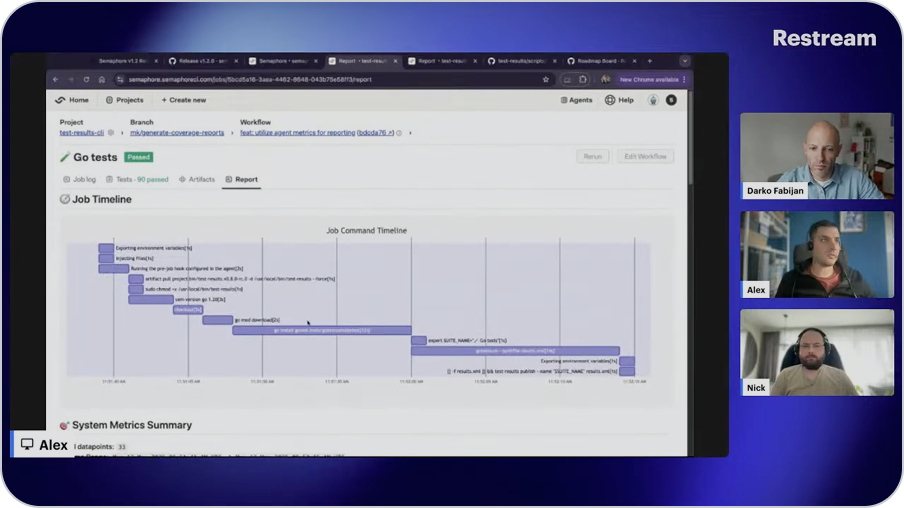Switch to the Tests 90 passed tab

coord(137,179)
